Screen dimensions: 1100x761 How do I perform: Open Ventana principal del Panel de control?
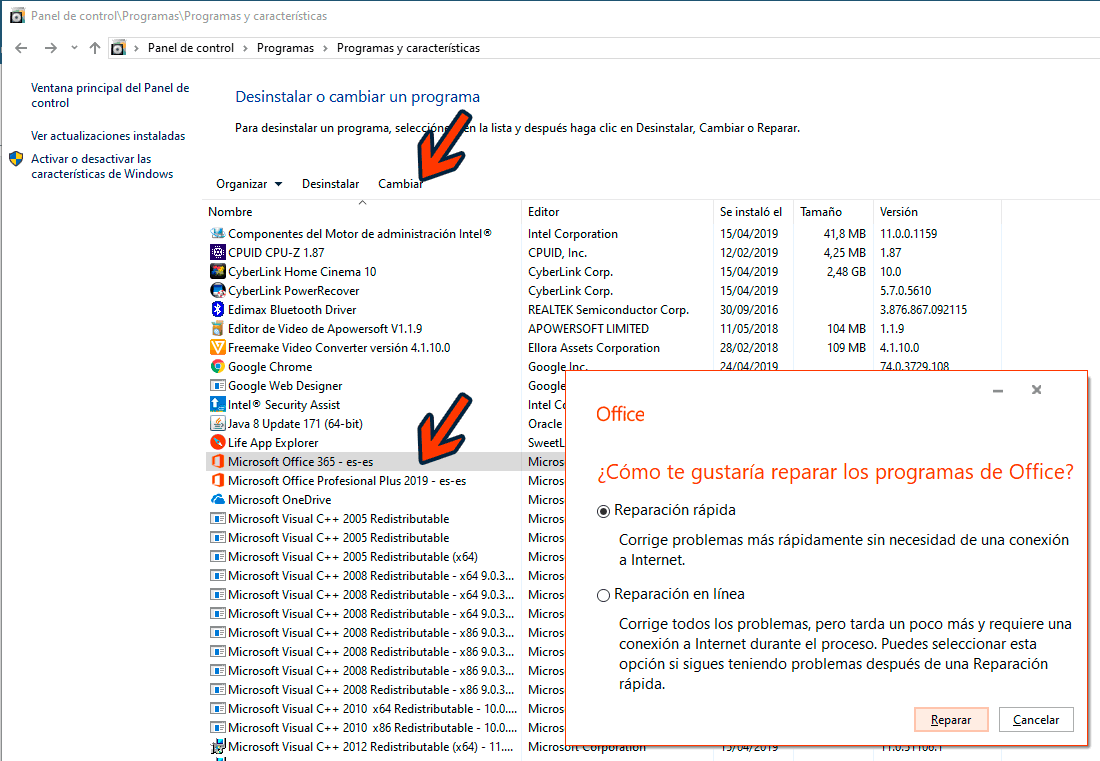(110, 95)
